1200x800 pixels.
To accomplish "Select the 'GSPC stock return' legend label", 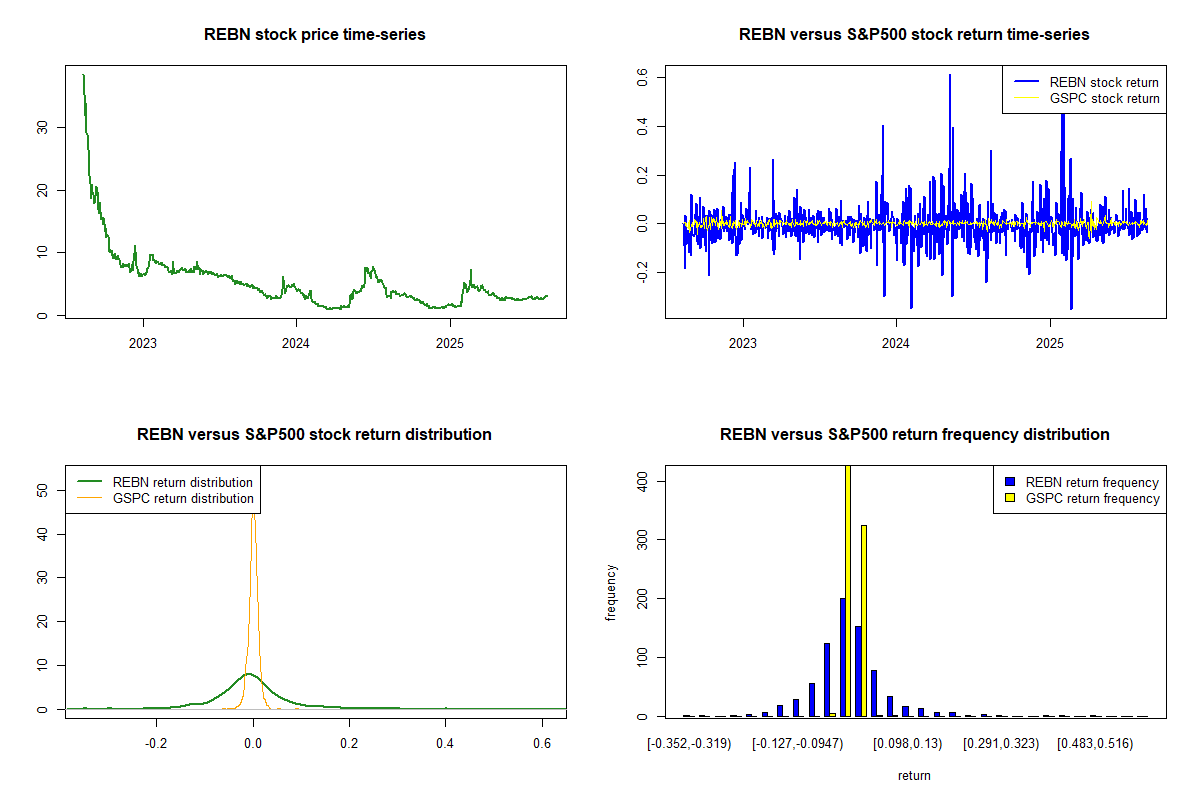I will pyautogui.click(x=1104, y=98).
